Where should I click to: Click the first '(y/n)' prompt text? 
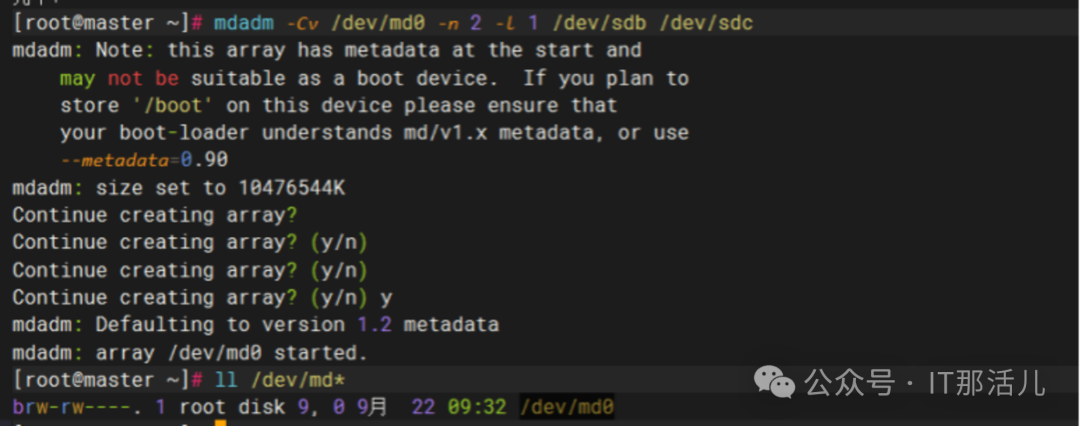pos(339,243)
